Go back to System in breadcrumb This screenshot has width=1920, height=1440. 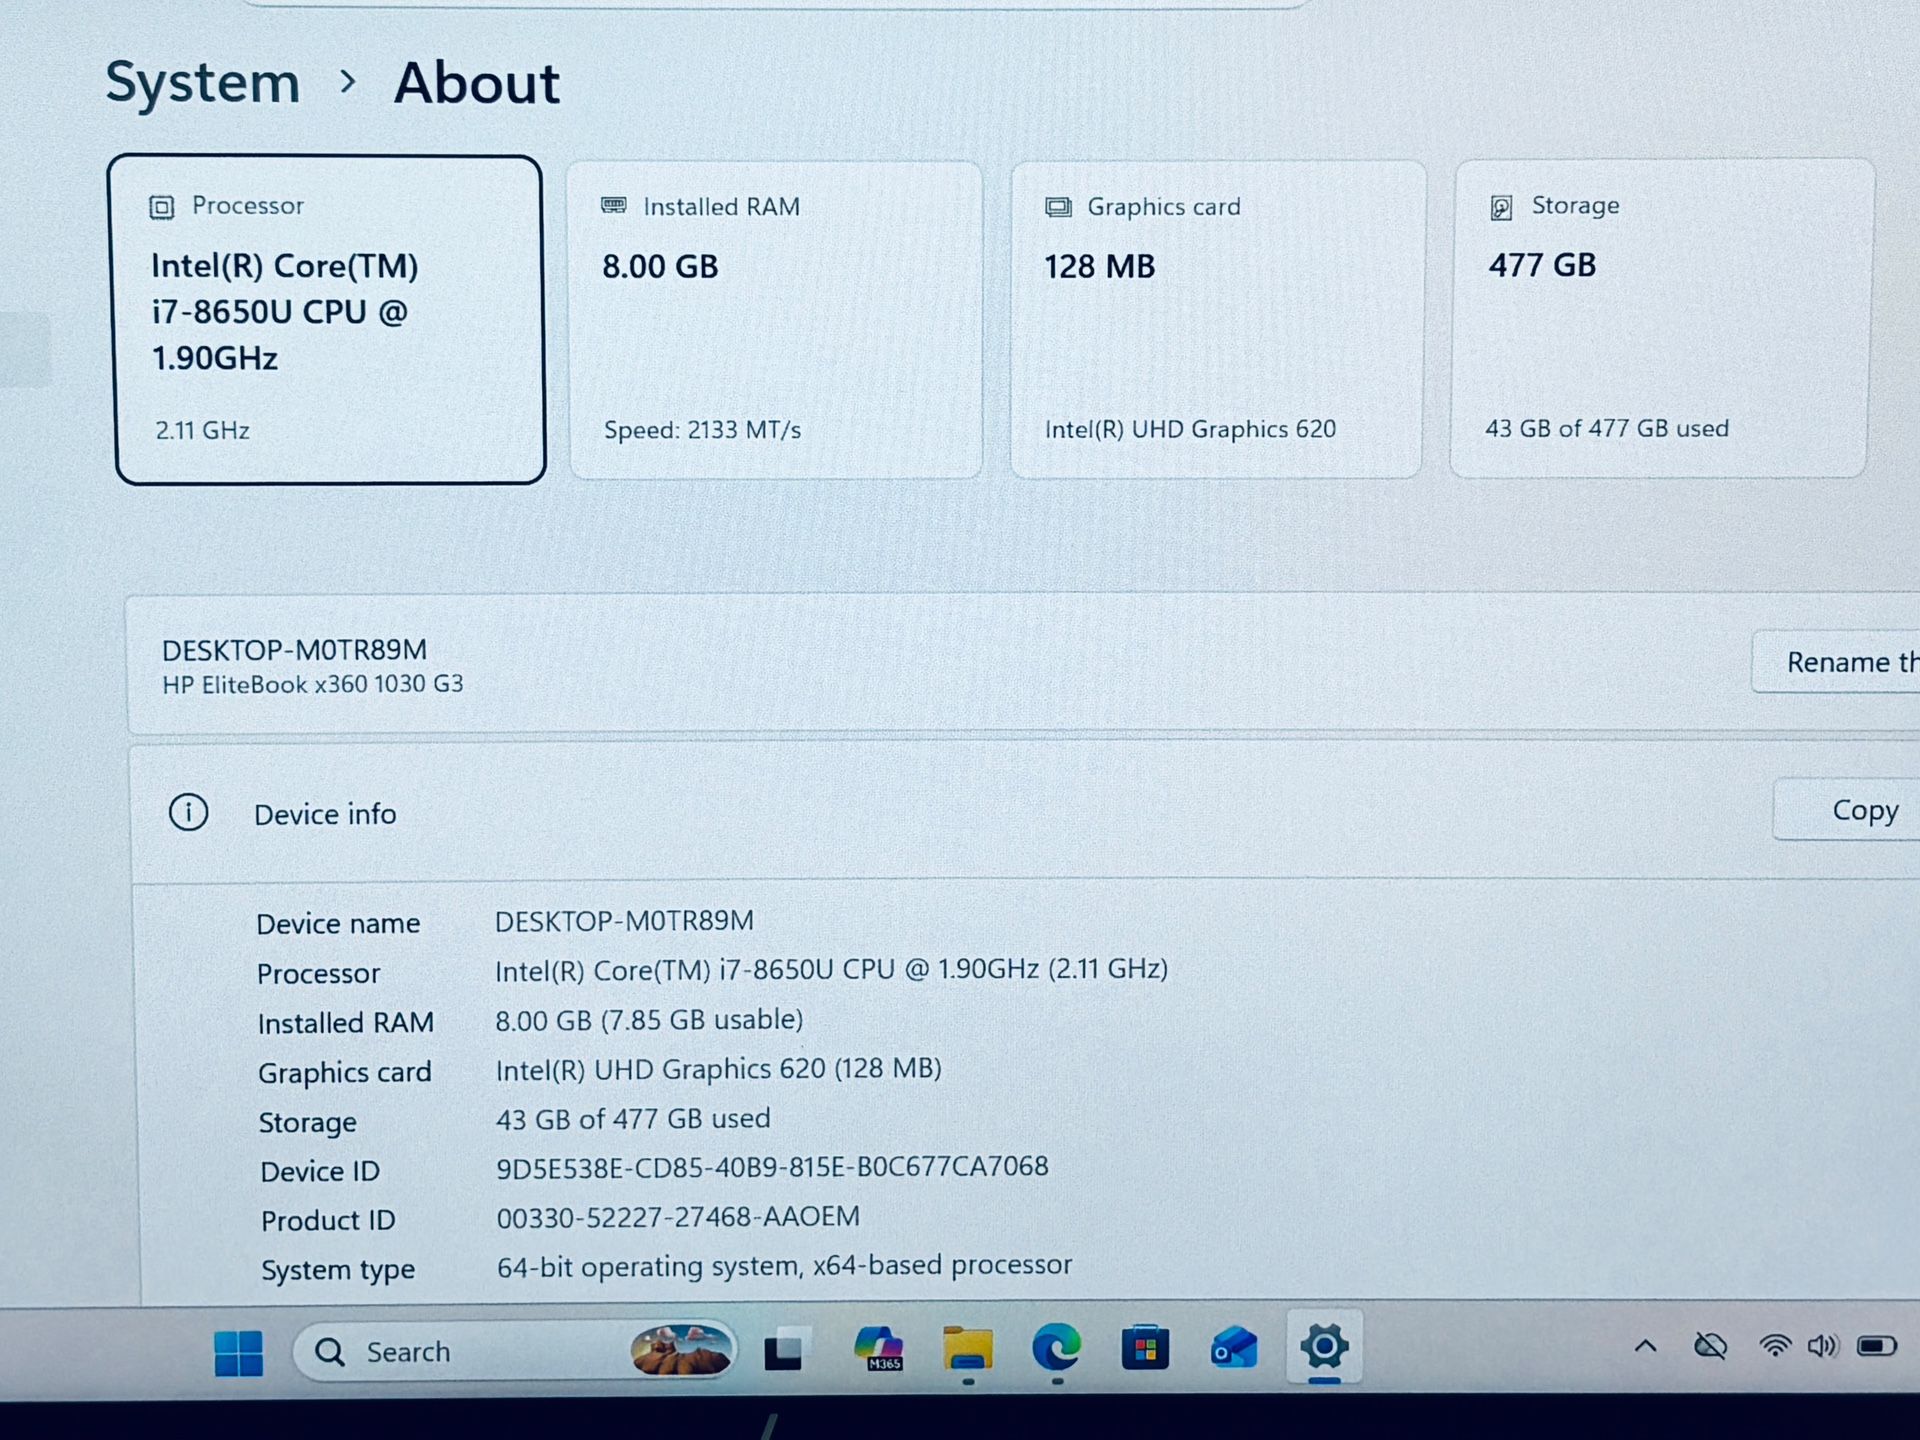click(x=203, y=82)
